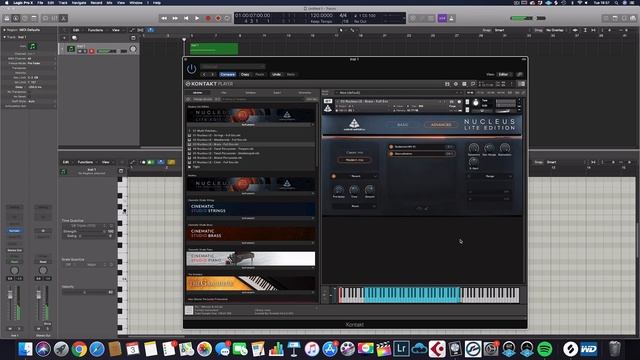Click track instrument icon in inspector
Image resolution: width=640 pixels, height=360 pixels.
click(x=32, y=46)
